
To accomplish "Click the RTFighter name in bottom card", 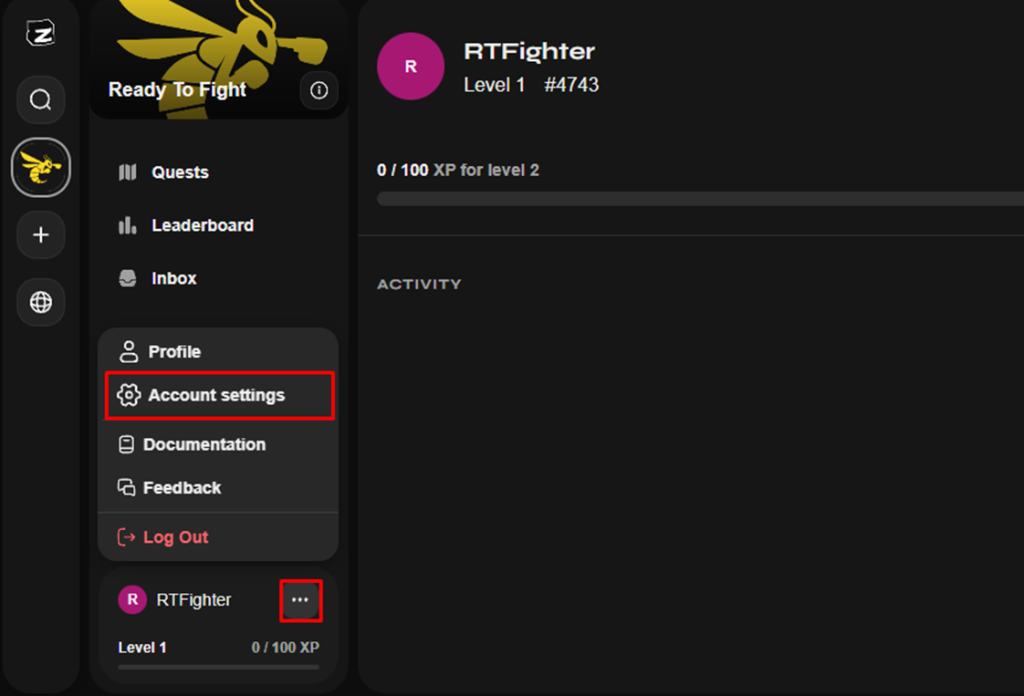I will click(x=194, y=600).
